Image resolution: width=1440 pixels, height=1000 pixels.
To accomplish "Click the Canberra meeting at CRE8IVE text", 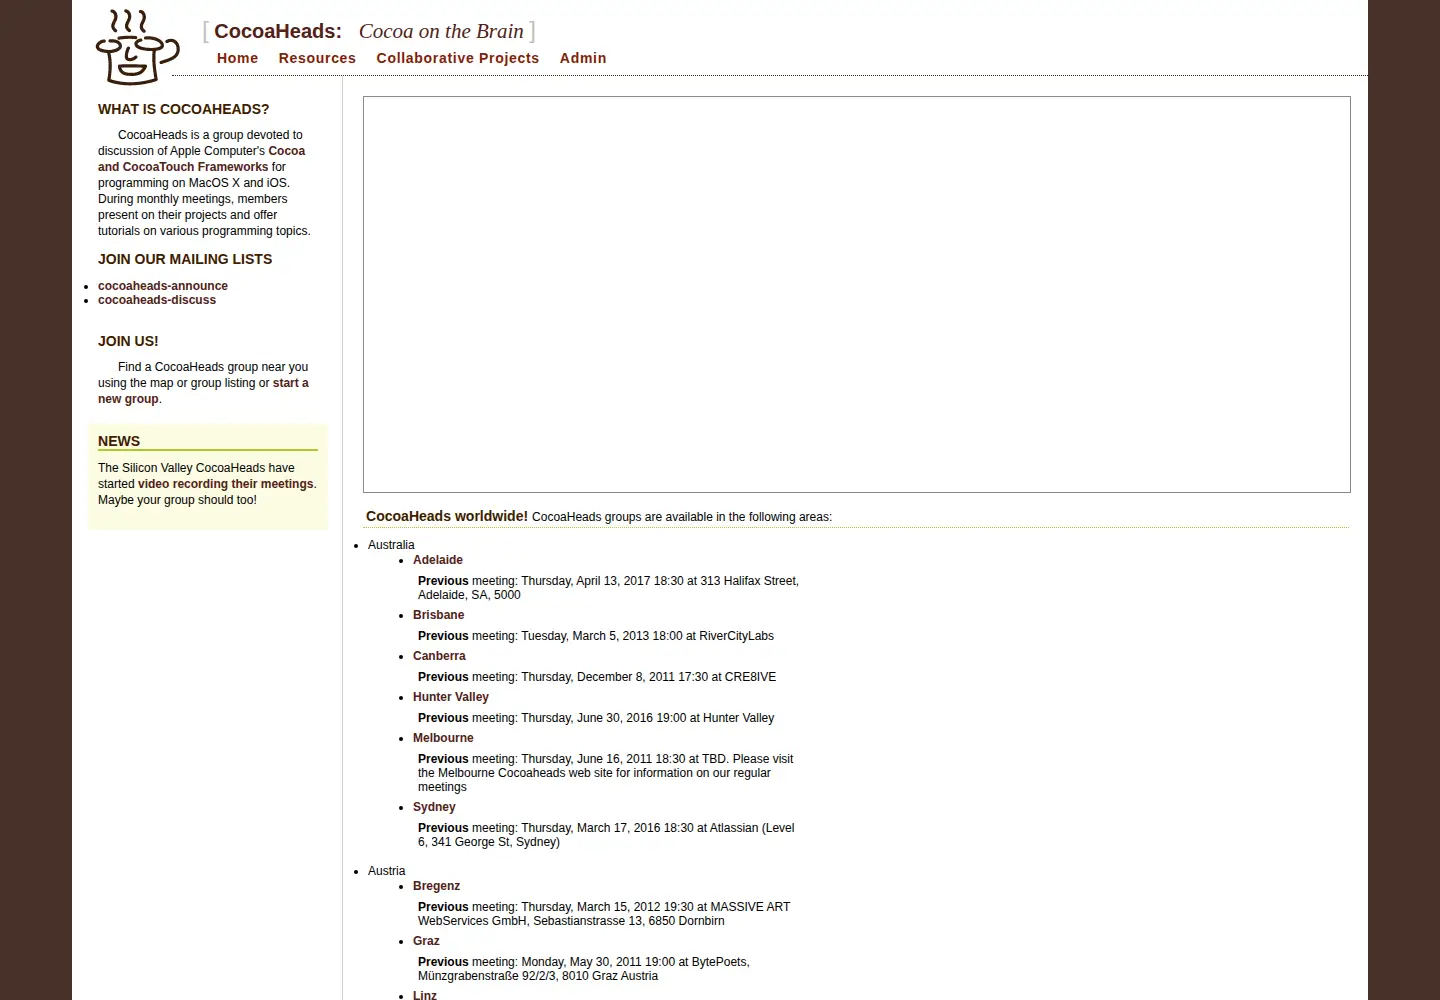I will (597, 677).
